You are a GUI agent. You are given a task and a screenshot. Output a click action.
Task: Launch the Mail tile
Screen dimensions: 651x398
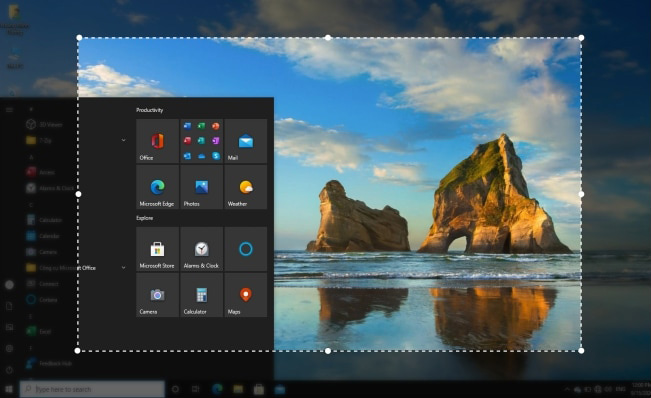(246, 141)
